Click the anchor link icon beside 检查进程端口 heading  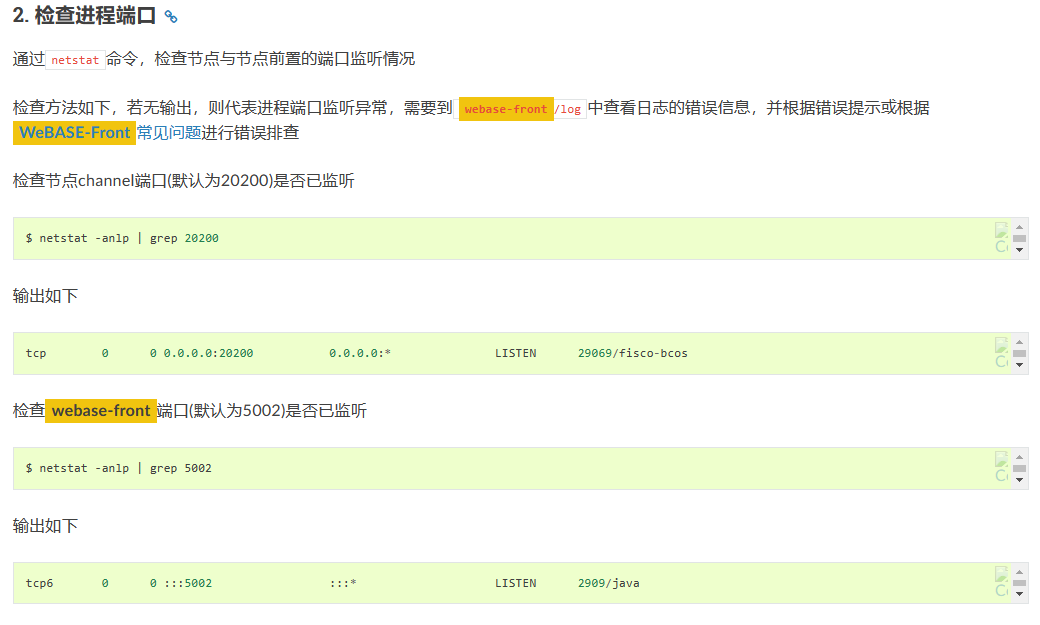[171, 17]
